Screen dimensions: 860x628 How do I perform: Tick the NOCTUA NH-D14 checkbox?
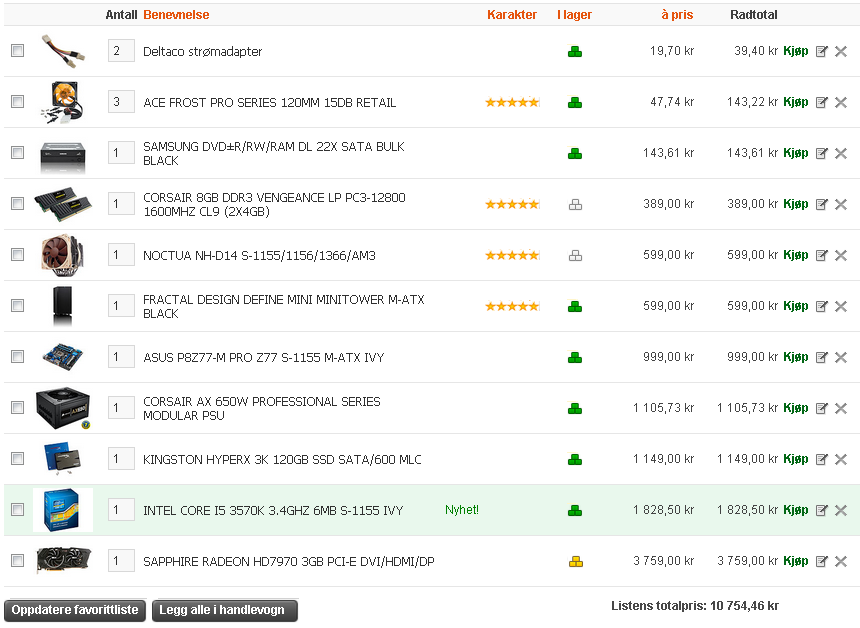coord(18,254)
